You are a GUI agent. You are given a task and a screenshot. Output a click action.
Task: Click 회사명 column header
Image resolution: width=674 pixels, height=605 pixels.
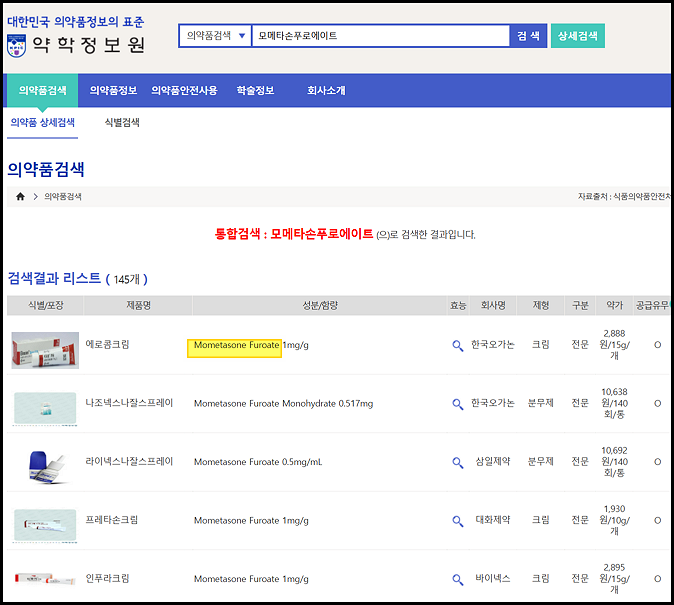coord(493,305)
